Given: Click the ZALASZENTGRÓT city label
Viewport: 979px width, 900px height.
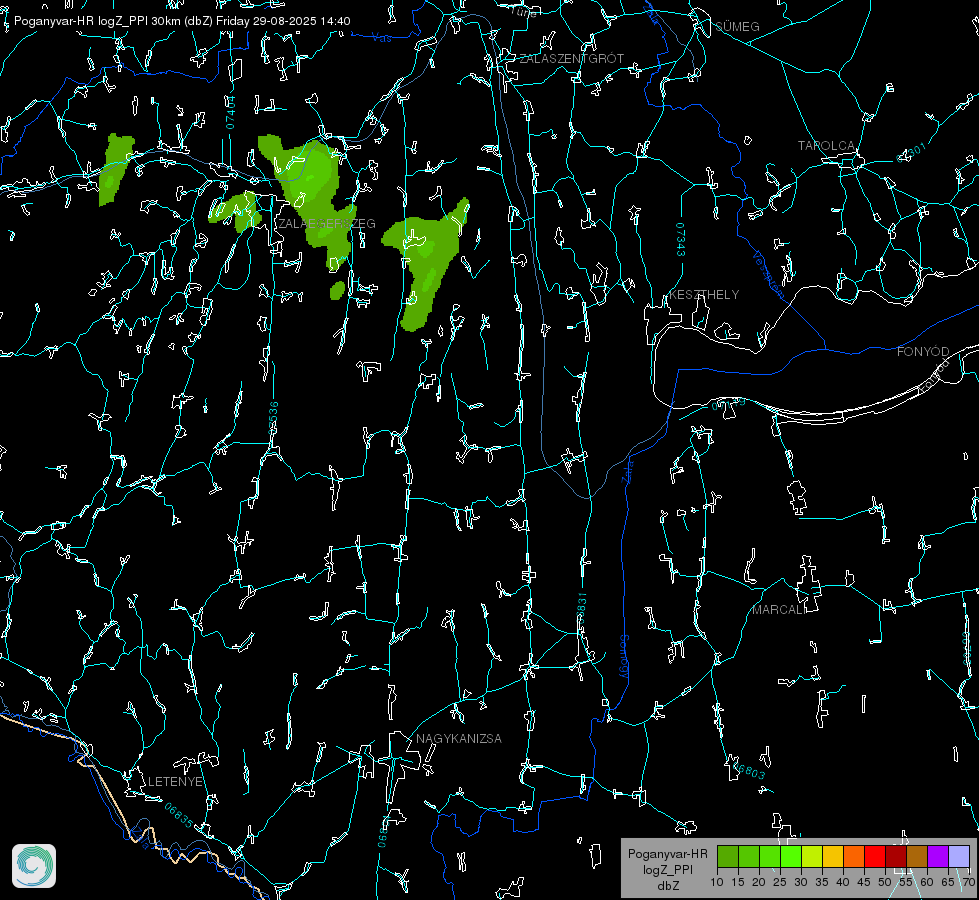Looking at the screenshot, I should coord(571,59).
